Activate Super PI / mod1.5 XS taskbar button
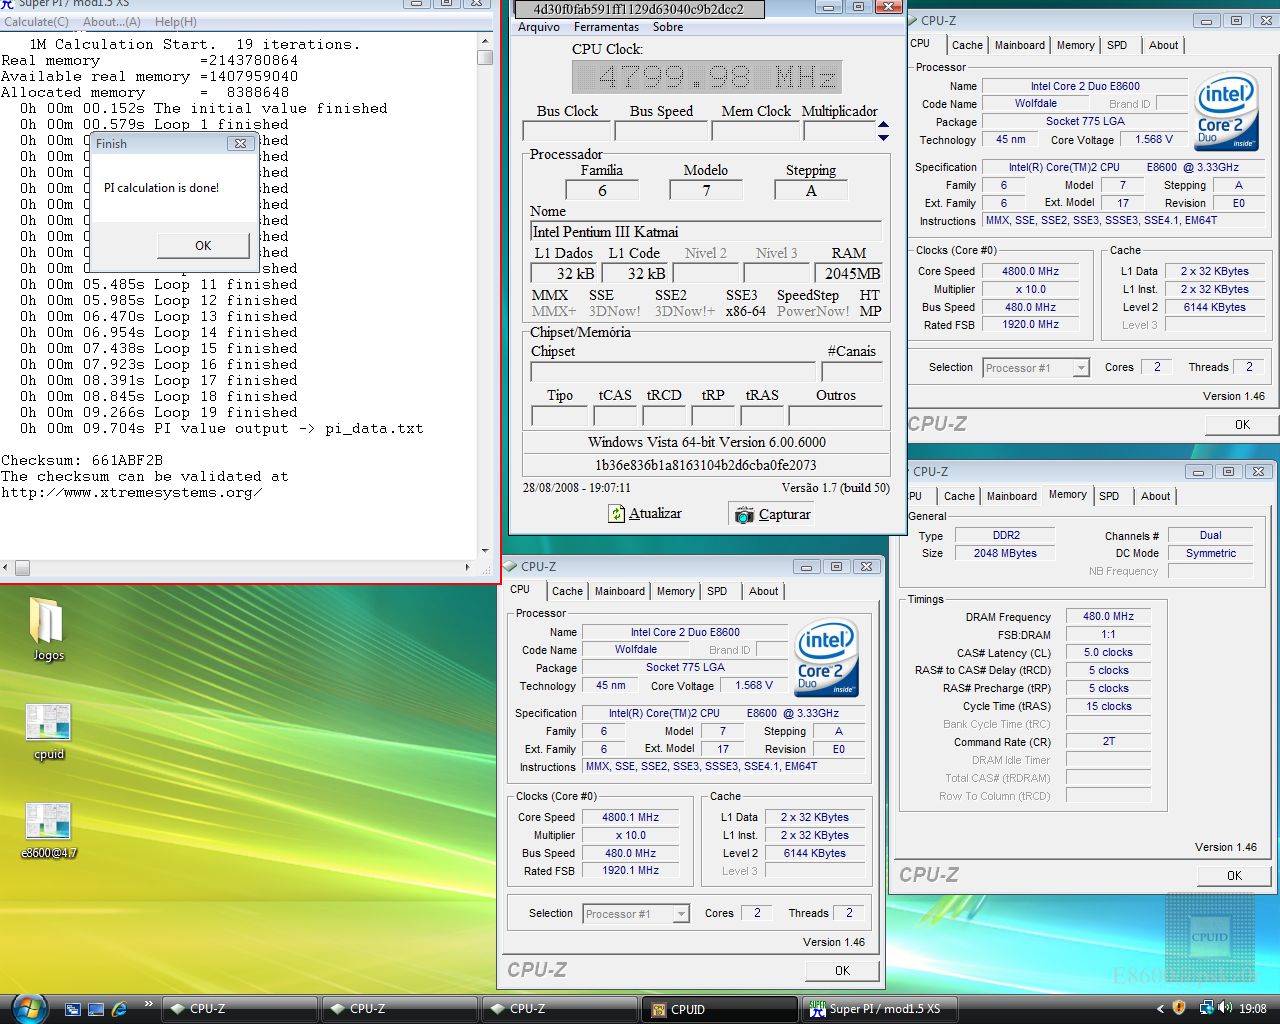The width and height of the screenshot is (1280, 1024). click(880, 1009)
